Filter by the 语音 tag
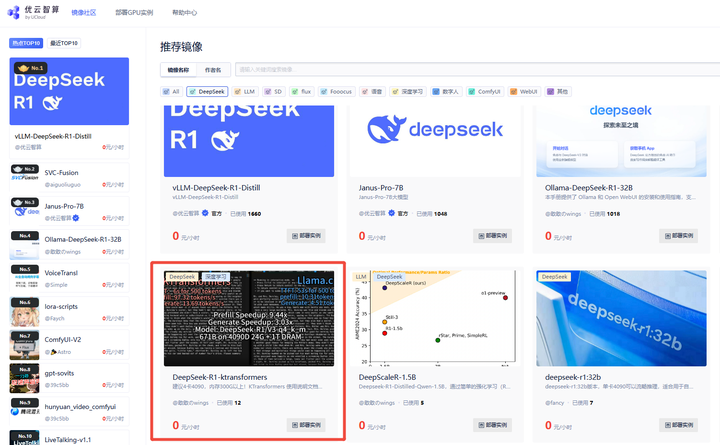The height and width of the screenshot is (445, 720). tap(372, 91)
